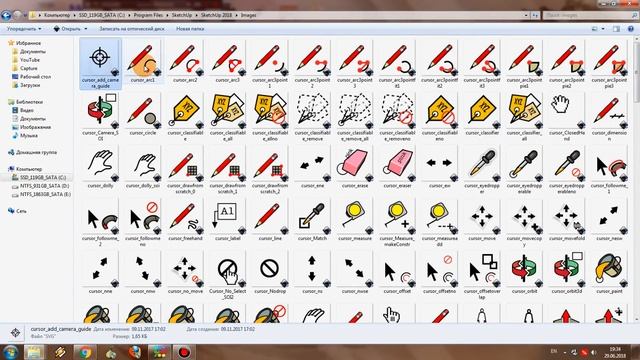This screenshot has height=360, width=640.
Task: Select the cursor_freehand pencil icon
Action: 185,216
